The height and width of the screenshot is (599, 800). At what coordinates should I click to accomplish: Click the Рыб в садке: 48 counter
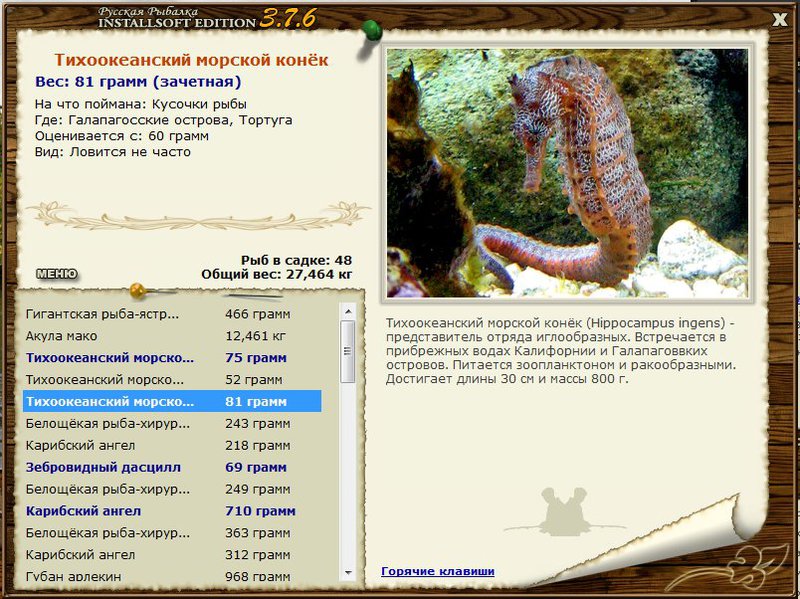click(x=296, y=260)
